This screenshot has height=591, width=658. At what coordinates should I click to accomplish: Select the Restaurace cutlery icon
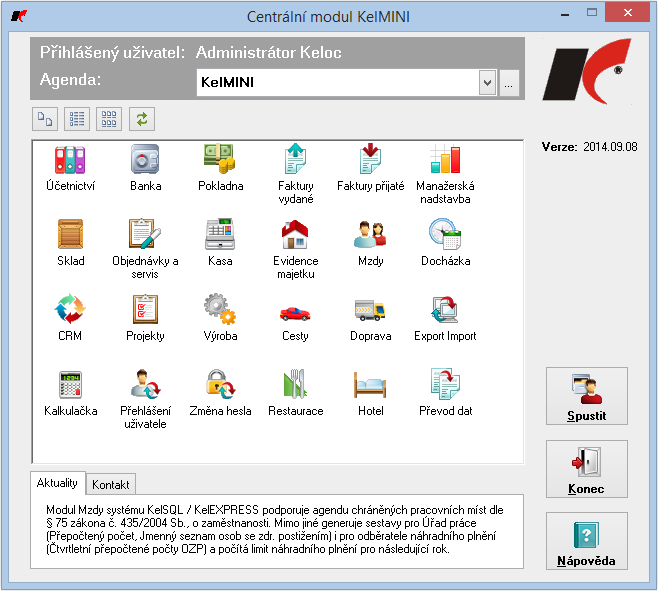[x=295, y=393]
